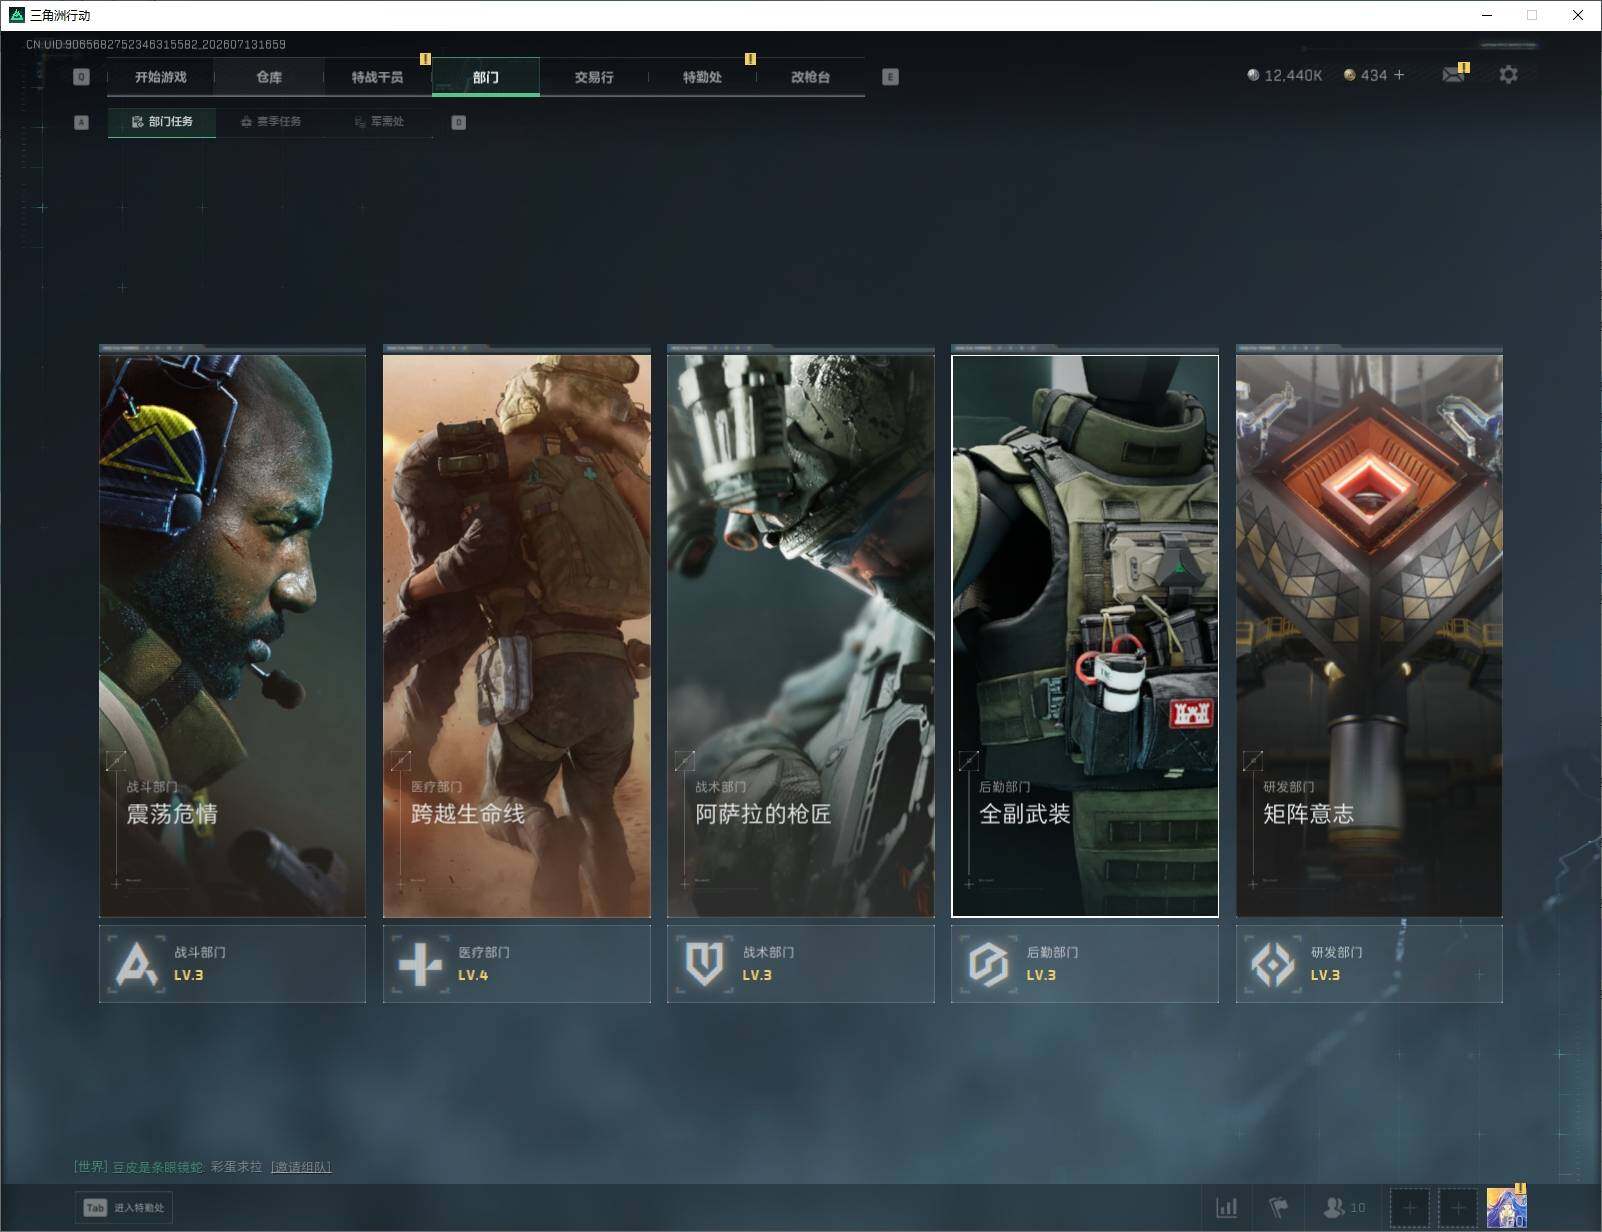Viewport: 1602px width, 1232px height.
Task: Open the 阿萨拉的枪匠 tactical department card
Action: click(x=800, y=635)
